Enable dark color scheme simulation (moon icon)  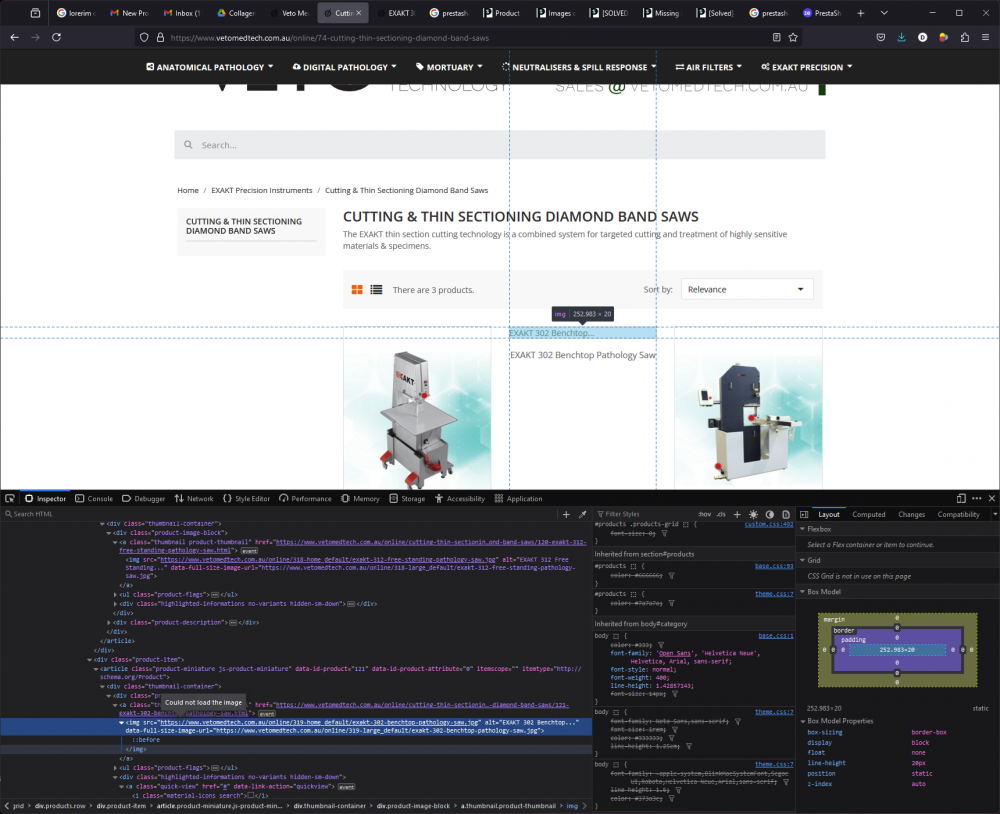pos(770,514)
